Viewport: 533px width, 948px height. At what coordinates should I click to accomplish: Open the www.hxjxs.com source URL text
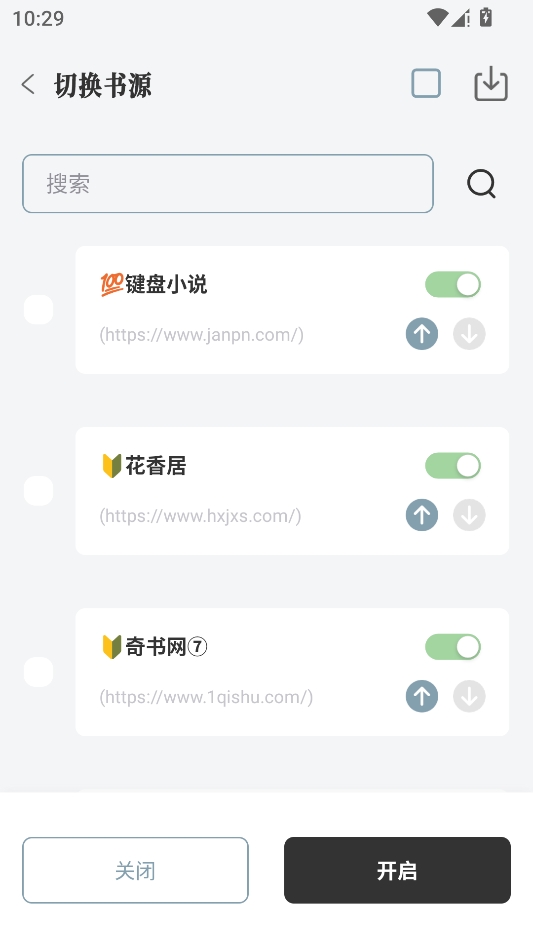[200, 516]
